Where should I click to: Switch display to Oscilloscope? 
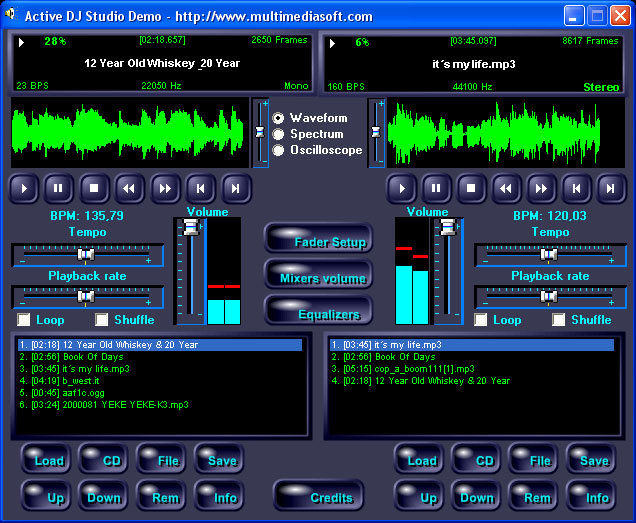coord(279,150)
